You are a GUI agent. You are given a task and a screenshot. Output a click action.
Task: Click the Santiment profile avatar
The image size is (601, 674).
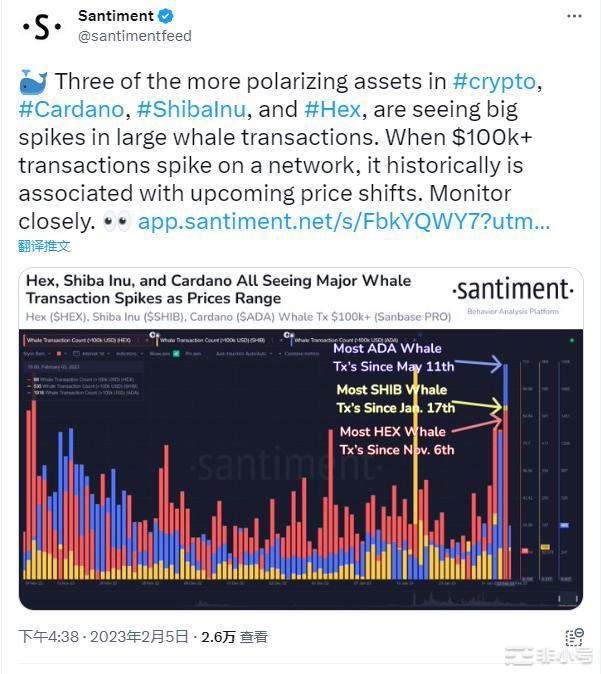(x=42, y=26)
